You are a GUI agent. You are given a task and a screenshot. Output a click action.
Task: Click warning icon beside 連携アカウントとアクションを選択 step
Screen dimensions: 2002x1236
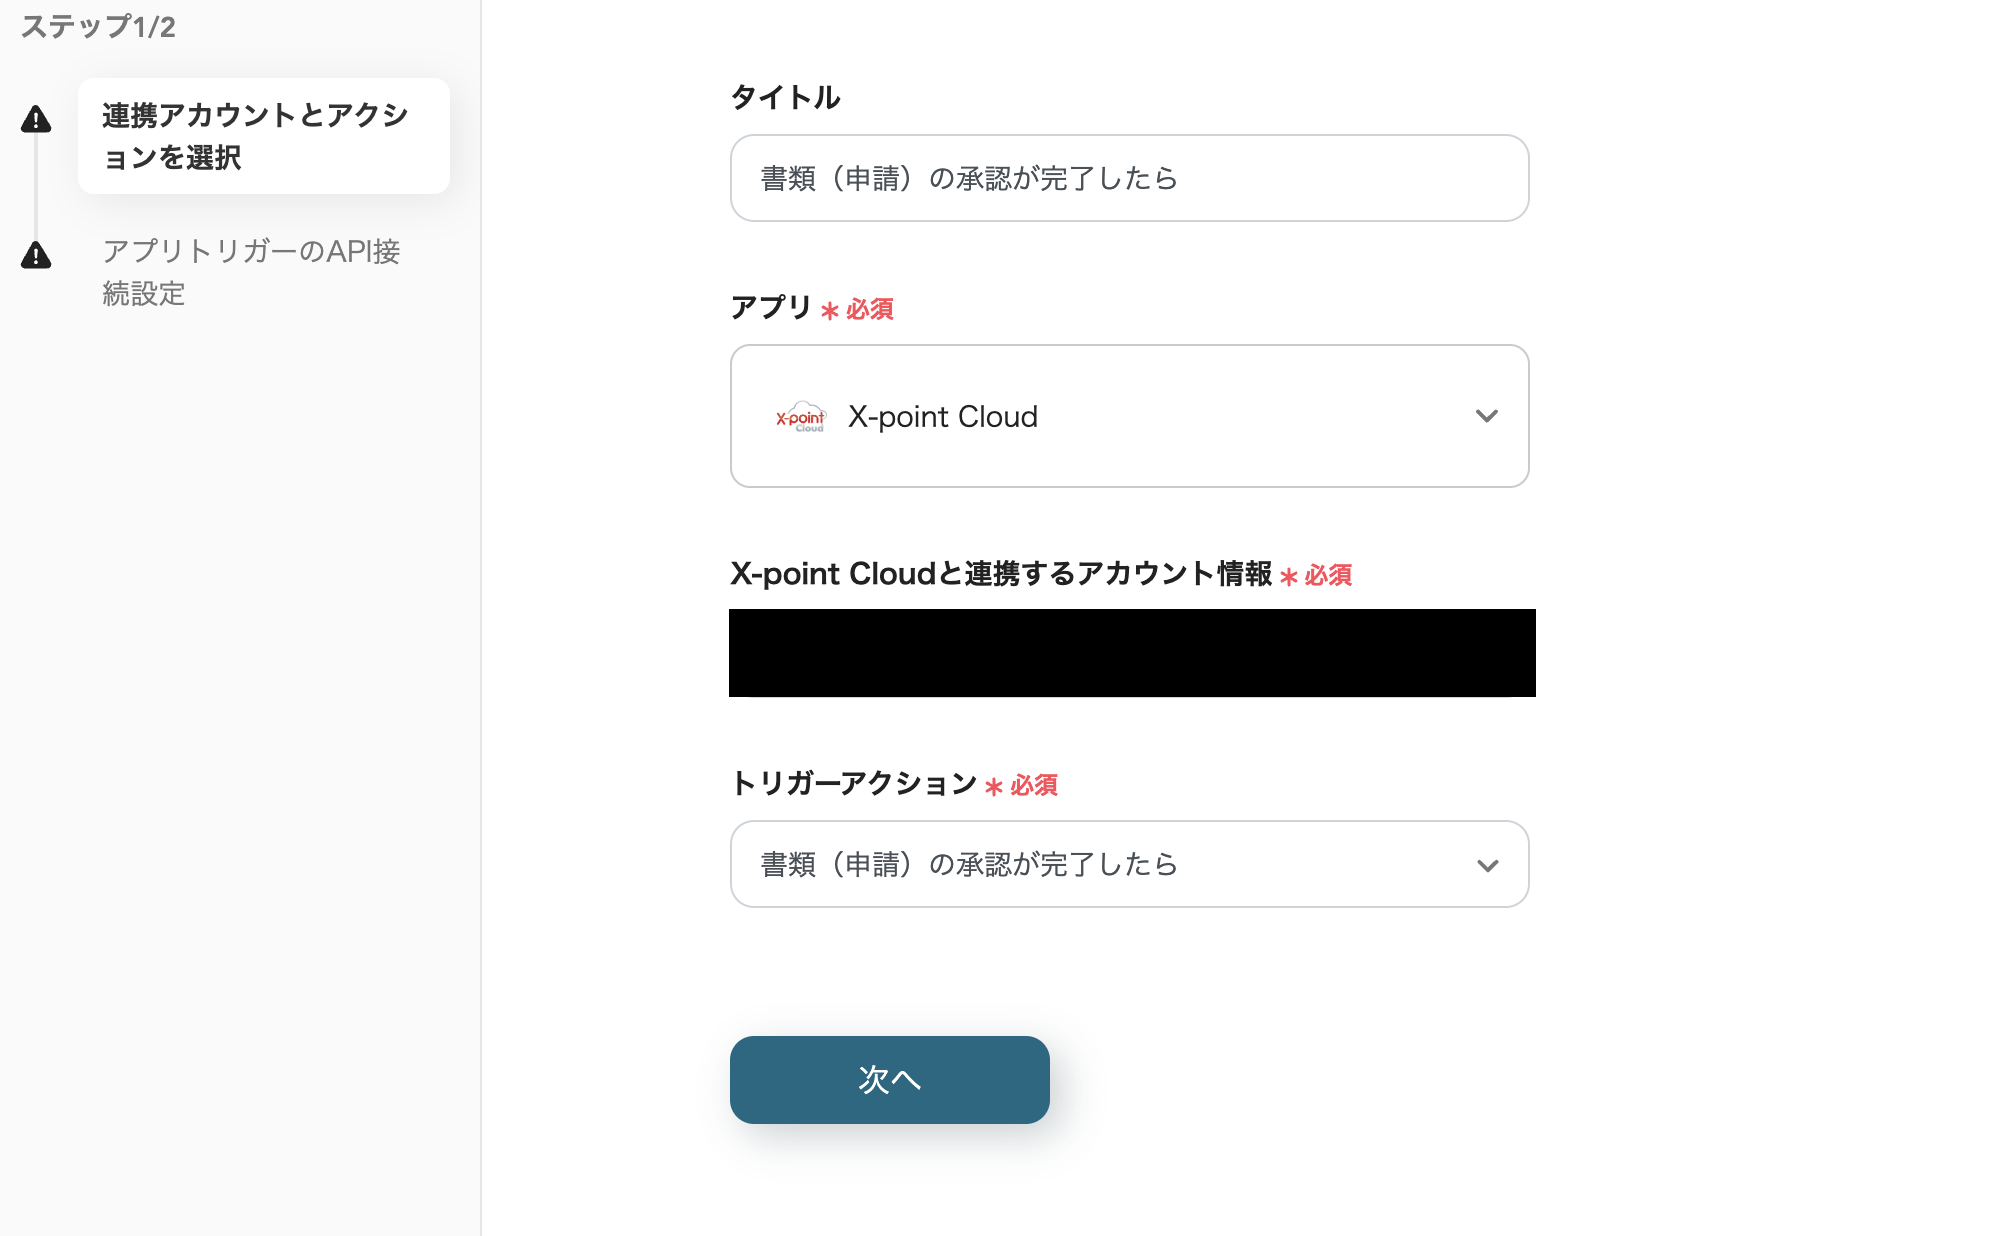click(x=36, y=120)
